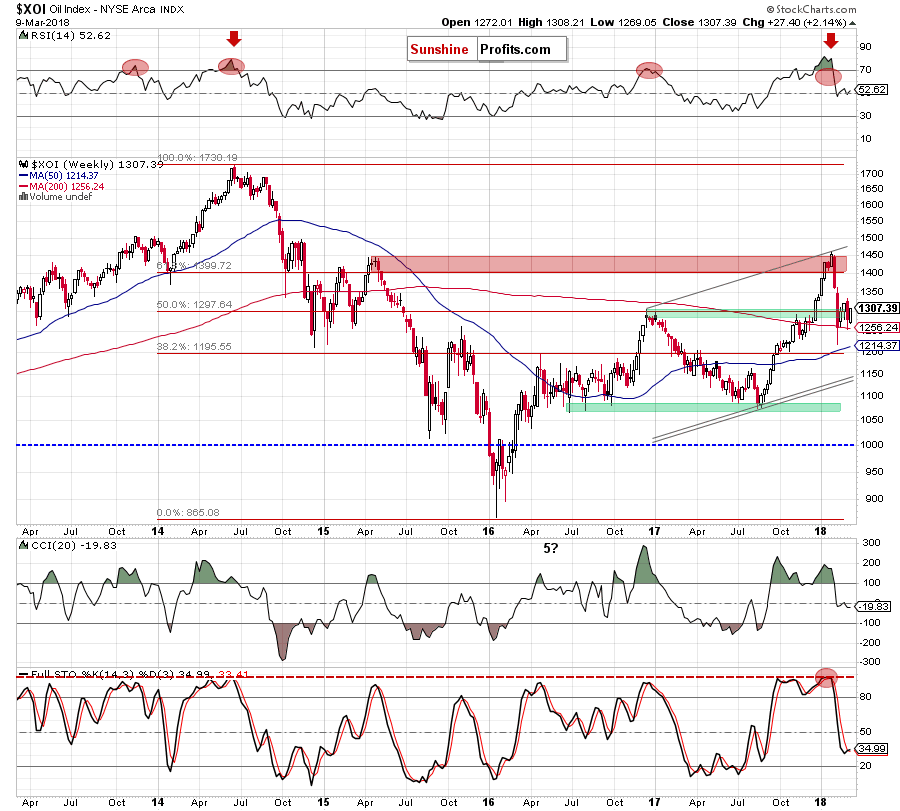Click the 9-Mar-2018 chart date

(42, 22)
